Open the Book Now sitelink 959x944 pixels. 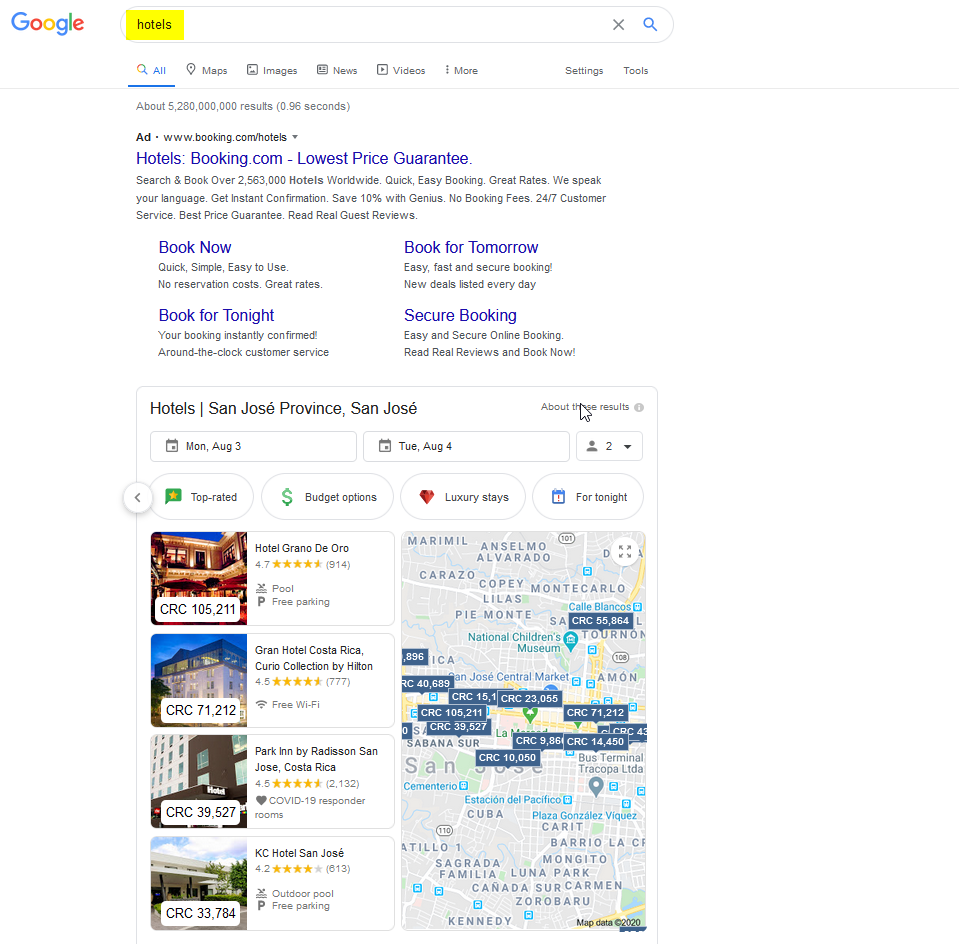194,247
